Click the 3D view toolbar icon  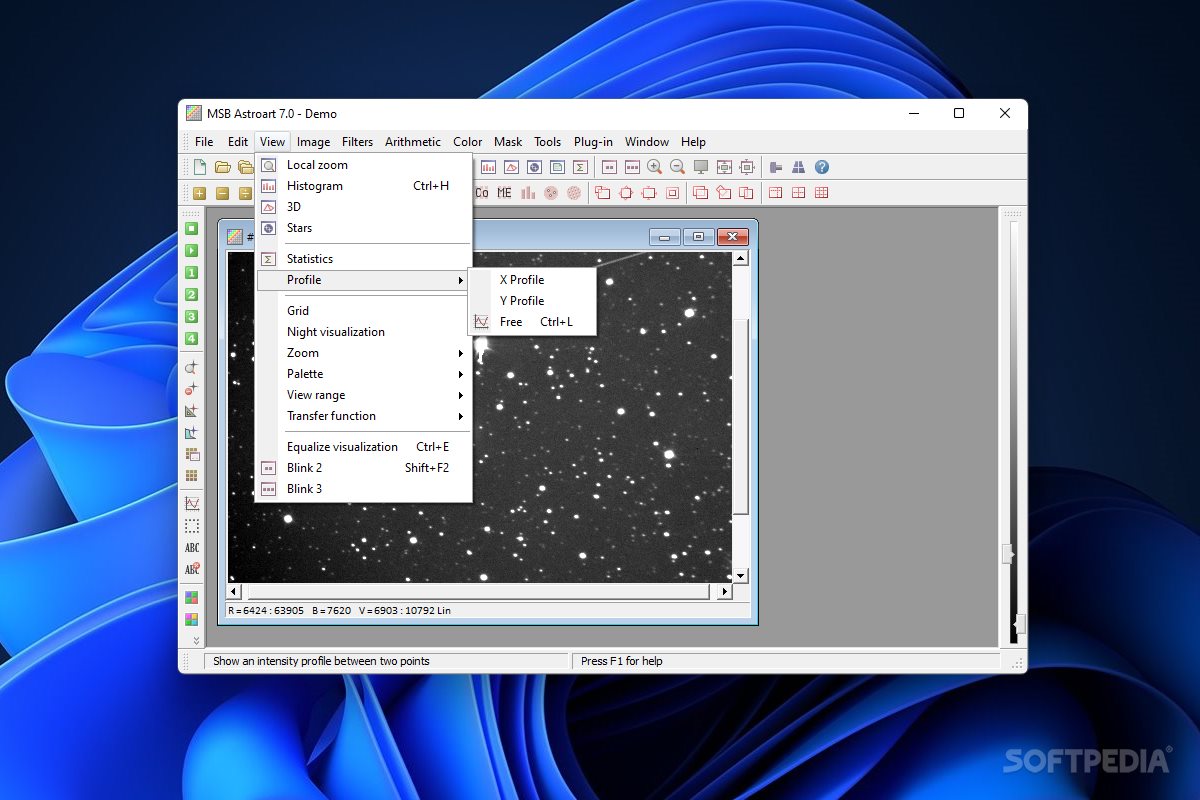pos(512,167)
